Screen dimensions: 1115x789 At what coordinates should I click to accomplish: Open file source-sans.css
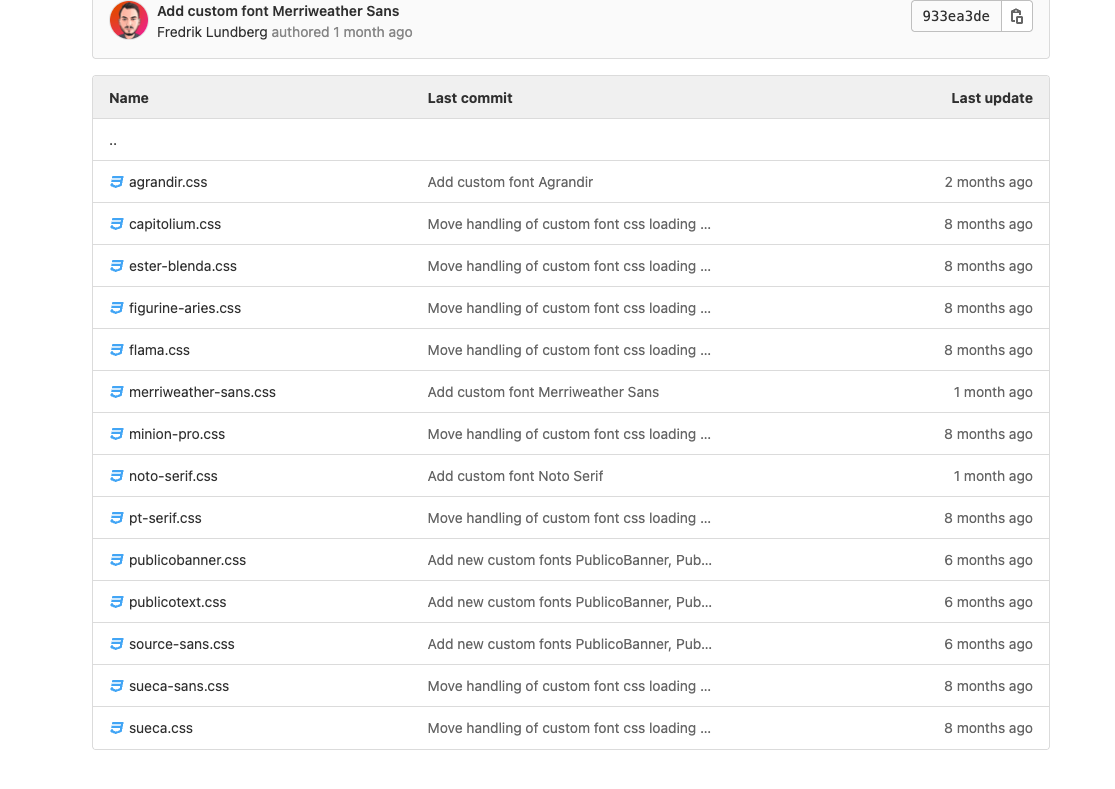click(x=181, y=643)
